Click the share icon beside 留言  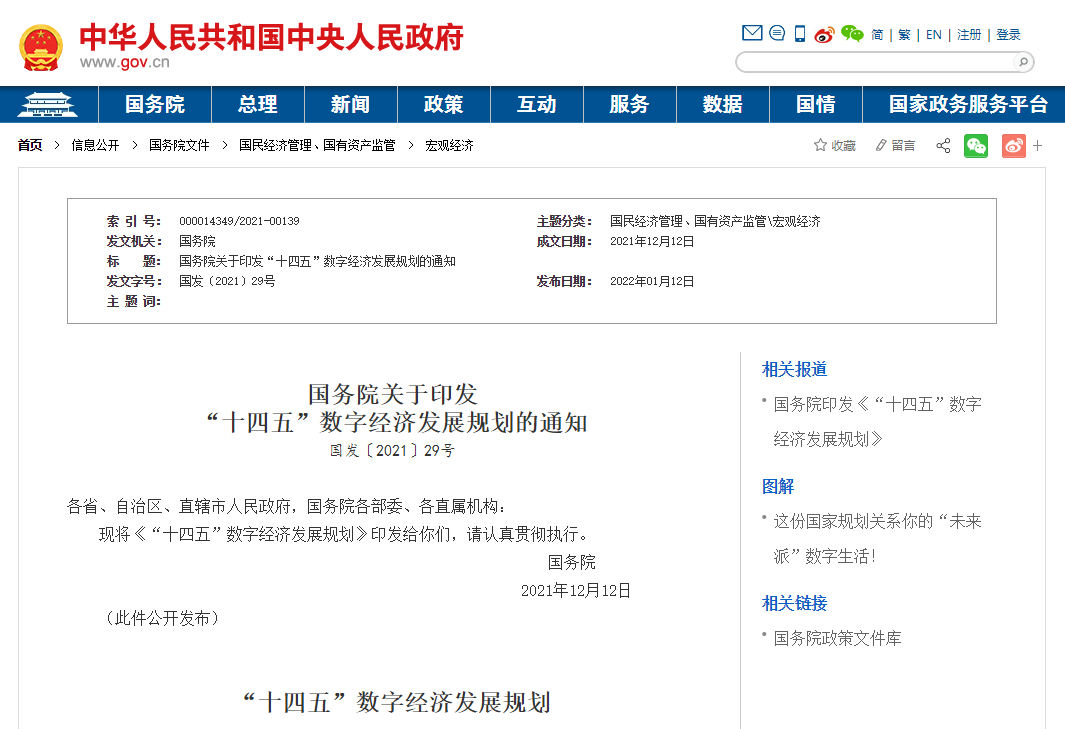pyautogui.click(x=943, y=146)
